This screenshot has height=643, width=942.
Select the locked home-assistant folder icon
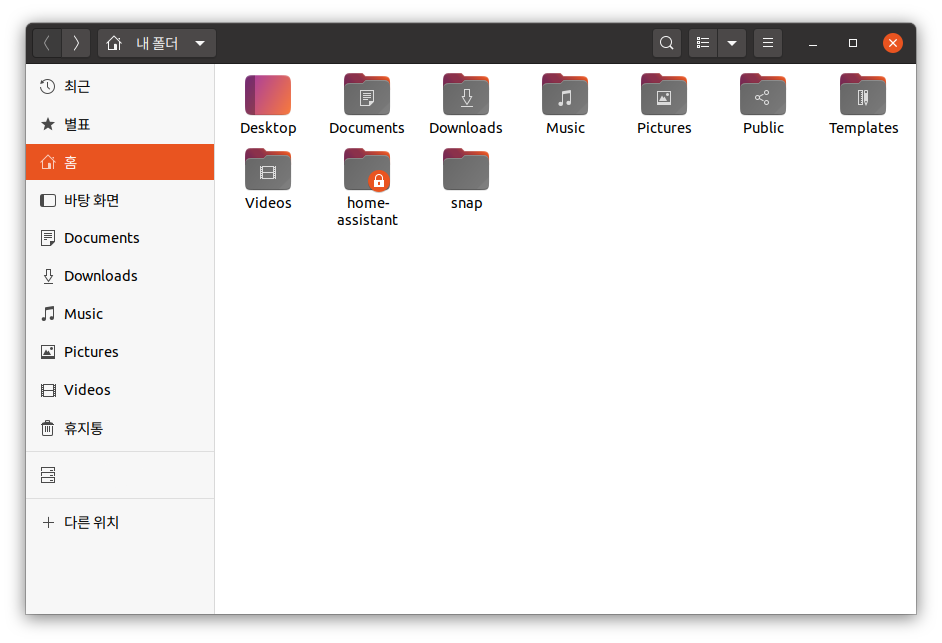(x=367, y=169)
